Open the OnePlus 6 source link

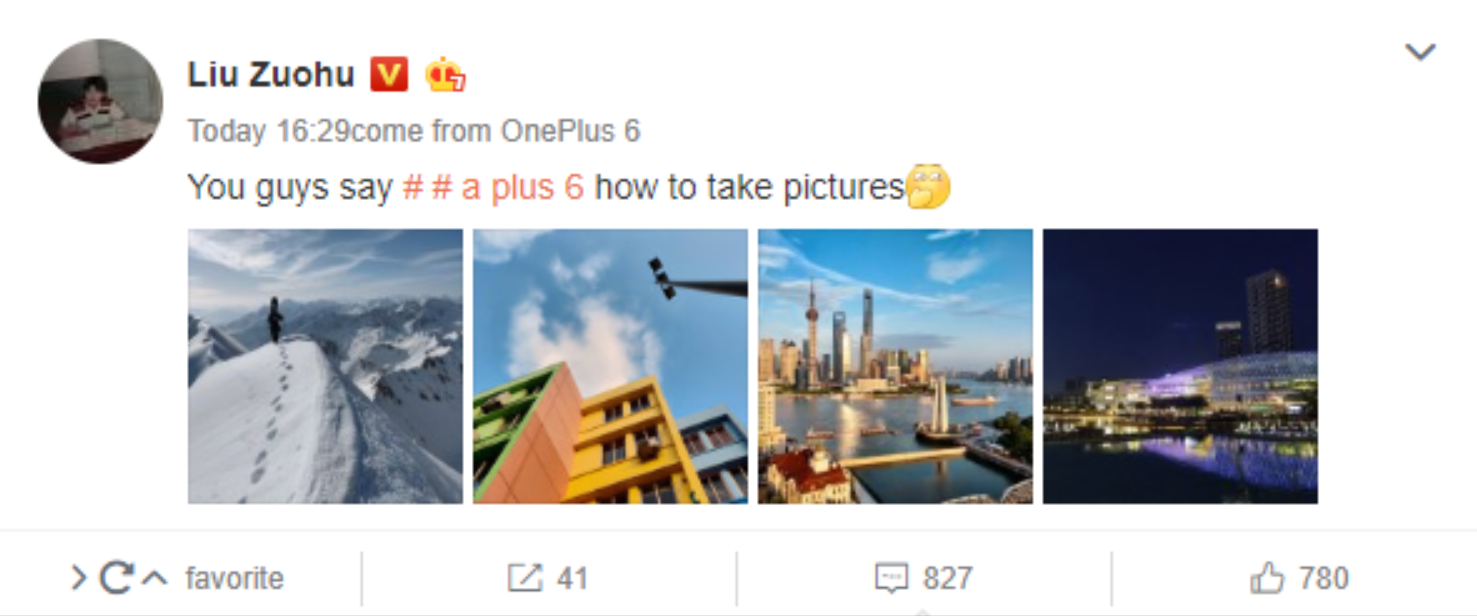pyautogui.click(x=570, y=131)
